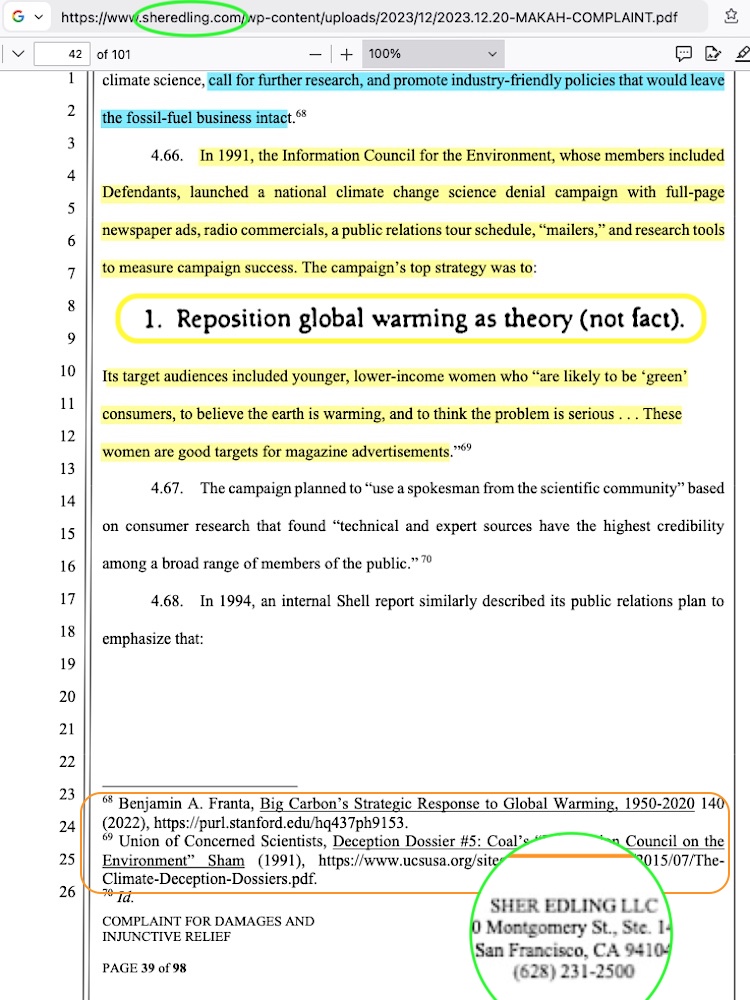
Task: Choose the highlighter pen tool
Action: pos(741,54)
